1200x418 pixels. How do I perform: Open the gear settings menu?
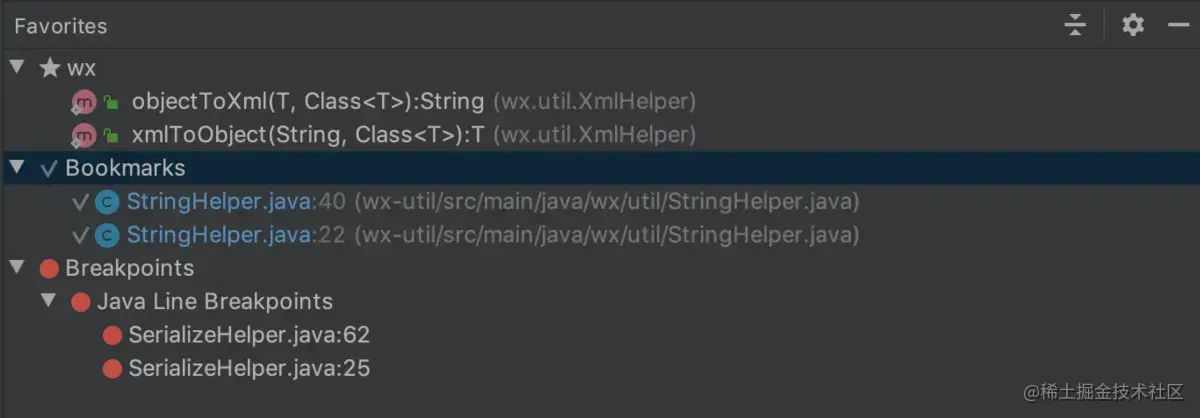coord(1132,25)
